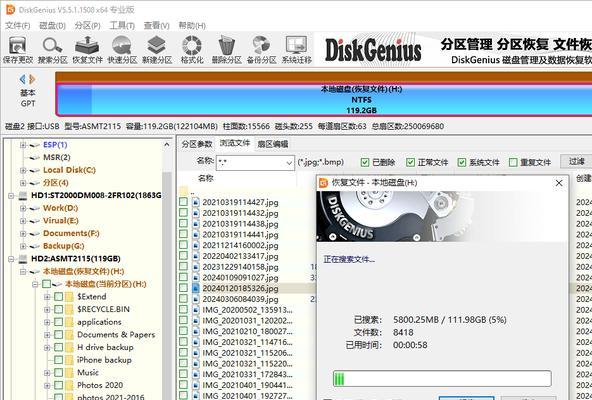Open the 搜索分区 search partition tool
Image resolution: width=592 pixels, height=400 pixels.
point(52,49)
